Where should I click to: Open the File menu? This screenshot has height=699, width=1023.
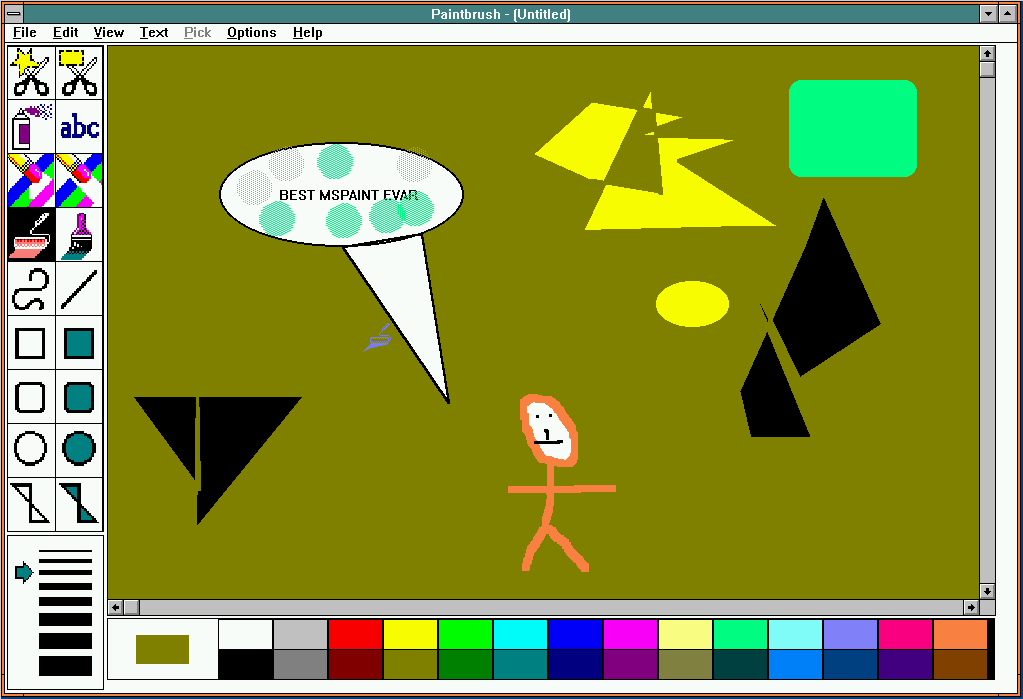(x=25, y=33)
